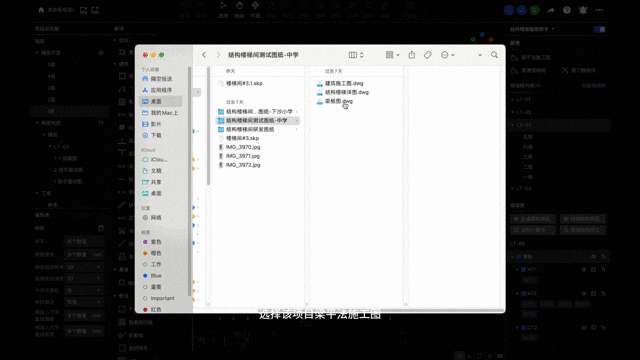The height and width of the screenshot is (360, 640).
Task: Open the Finder toolbar overflow chevron
Action: click(480, 55)
